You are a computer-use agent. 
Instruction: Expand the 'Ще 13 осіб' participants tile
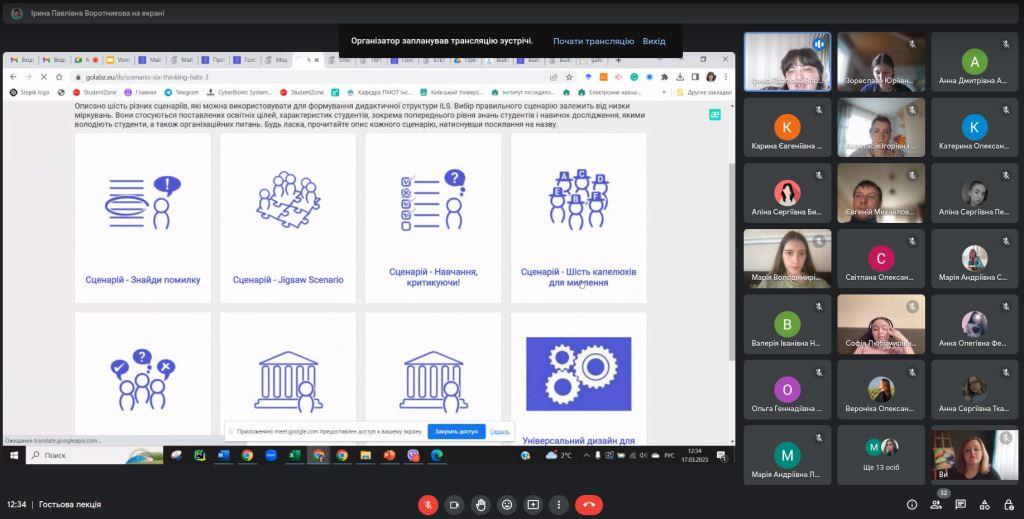881,454
